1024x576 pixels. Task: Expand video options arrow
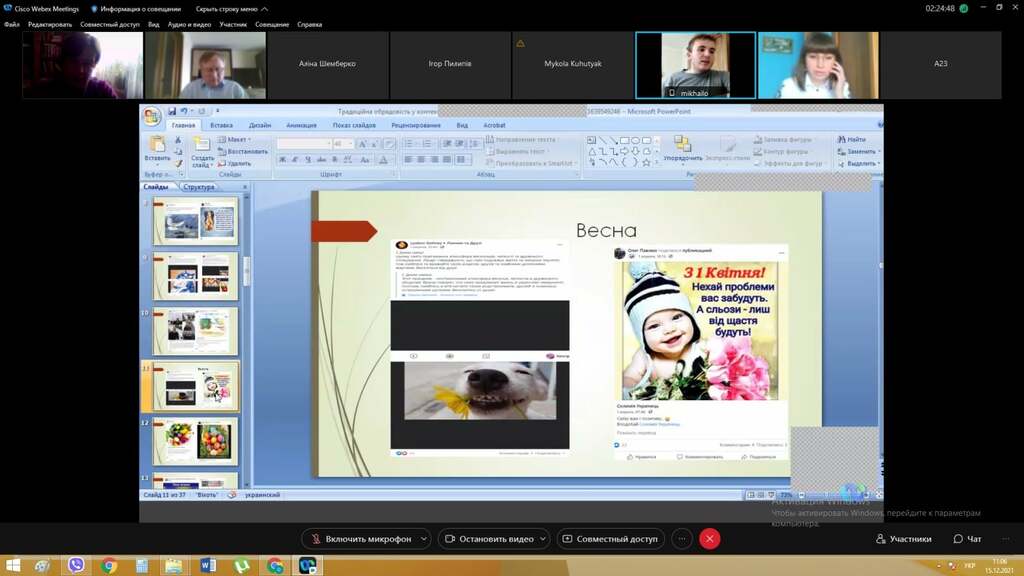(543, 539)
